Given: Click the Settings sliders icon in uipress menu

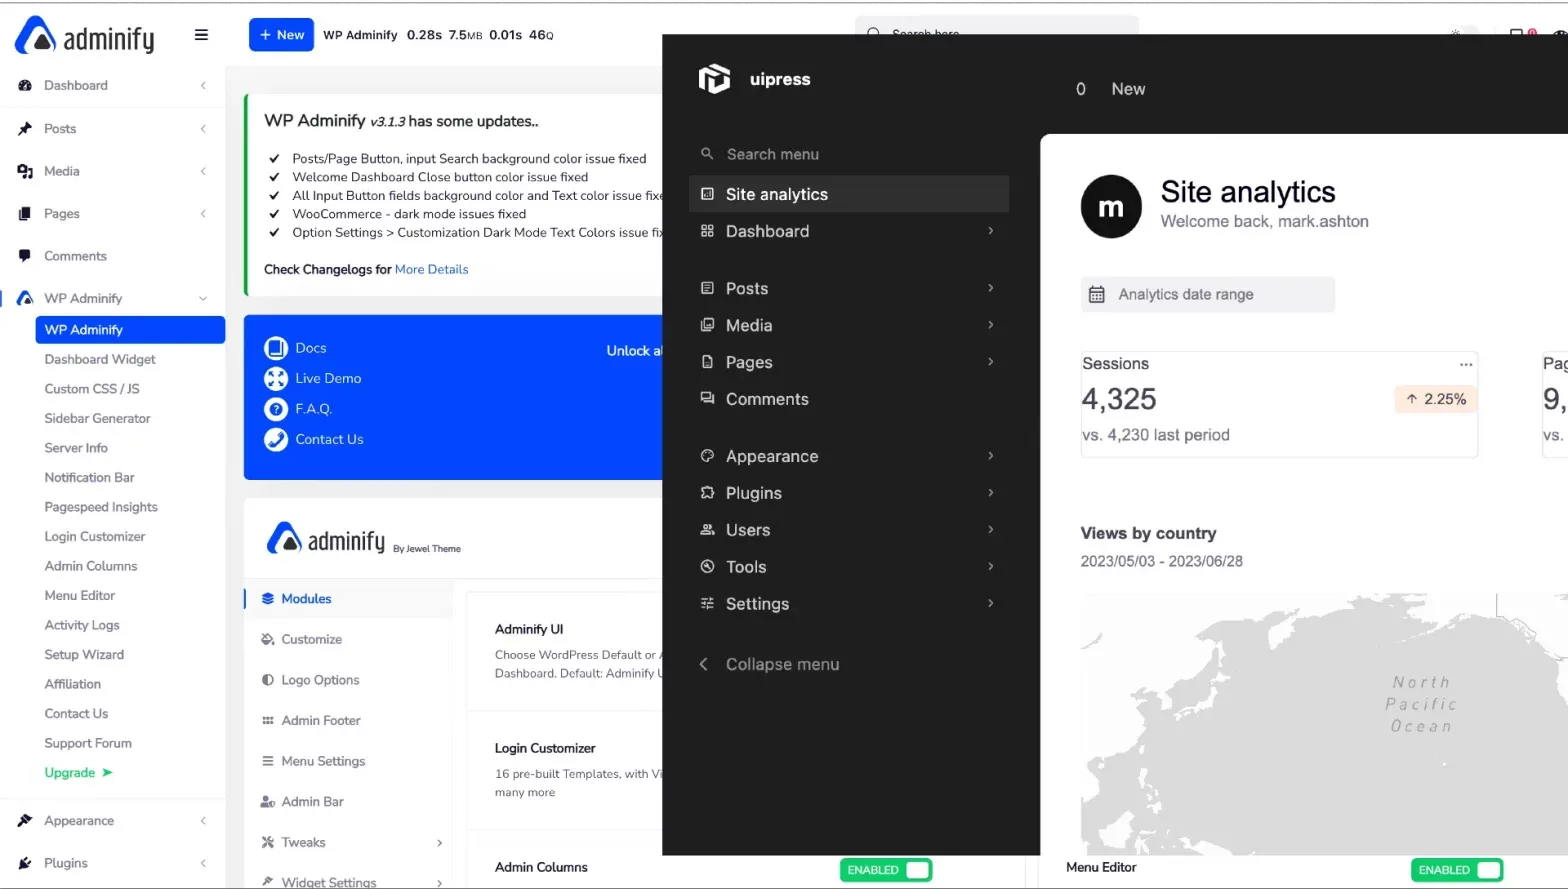Looking at the screenshot, I should (707, 604).
